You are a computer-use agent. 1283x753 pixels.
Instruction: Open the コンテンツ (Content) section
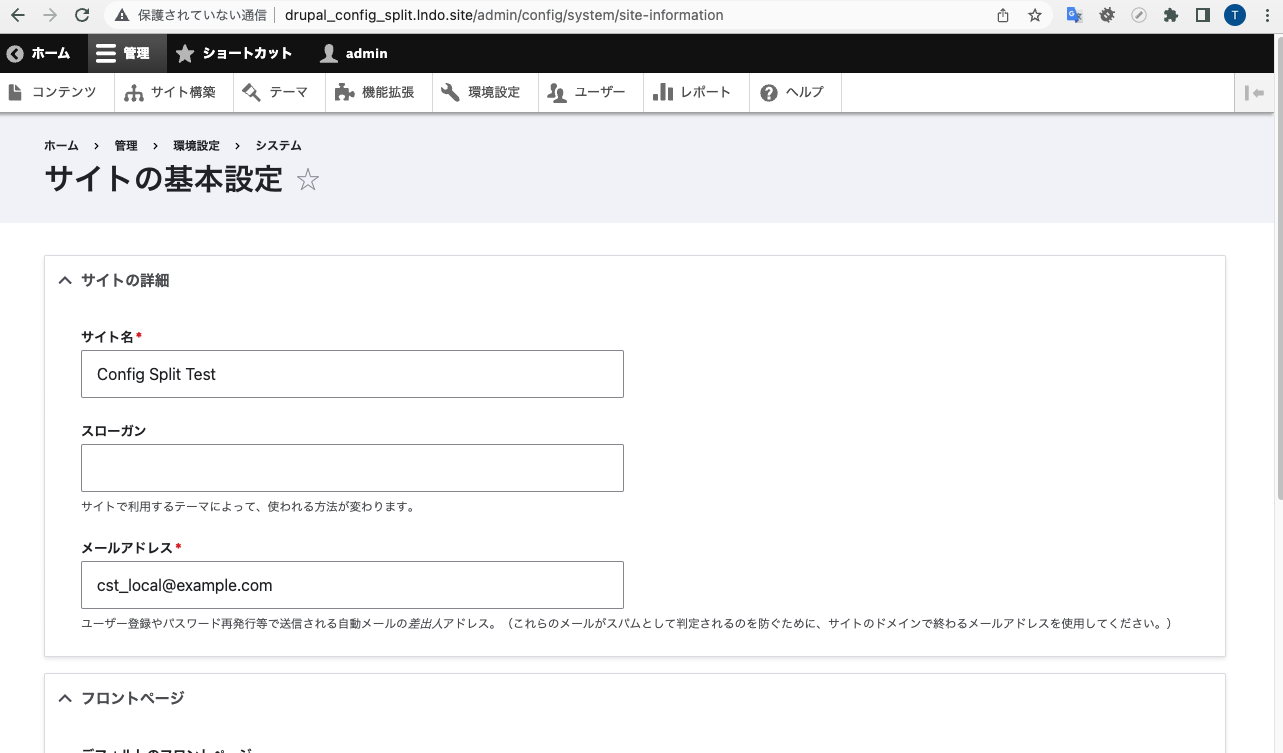pos(57,92)
